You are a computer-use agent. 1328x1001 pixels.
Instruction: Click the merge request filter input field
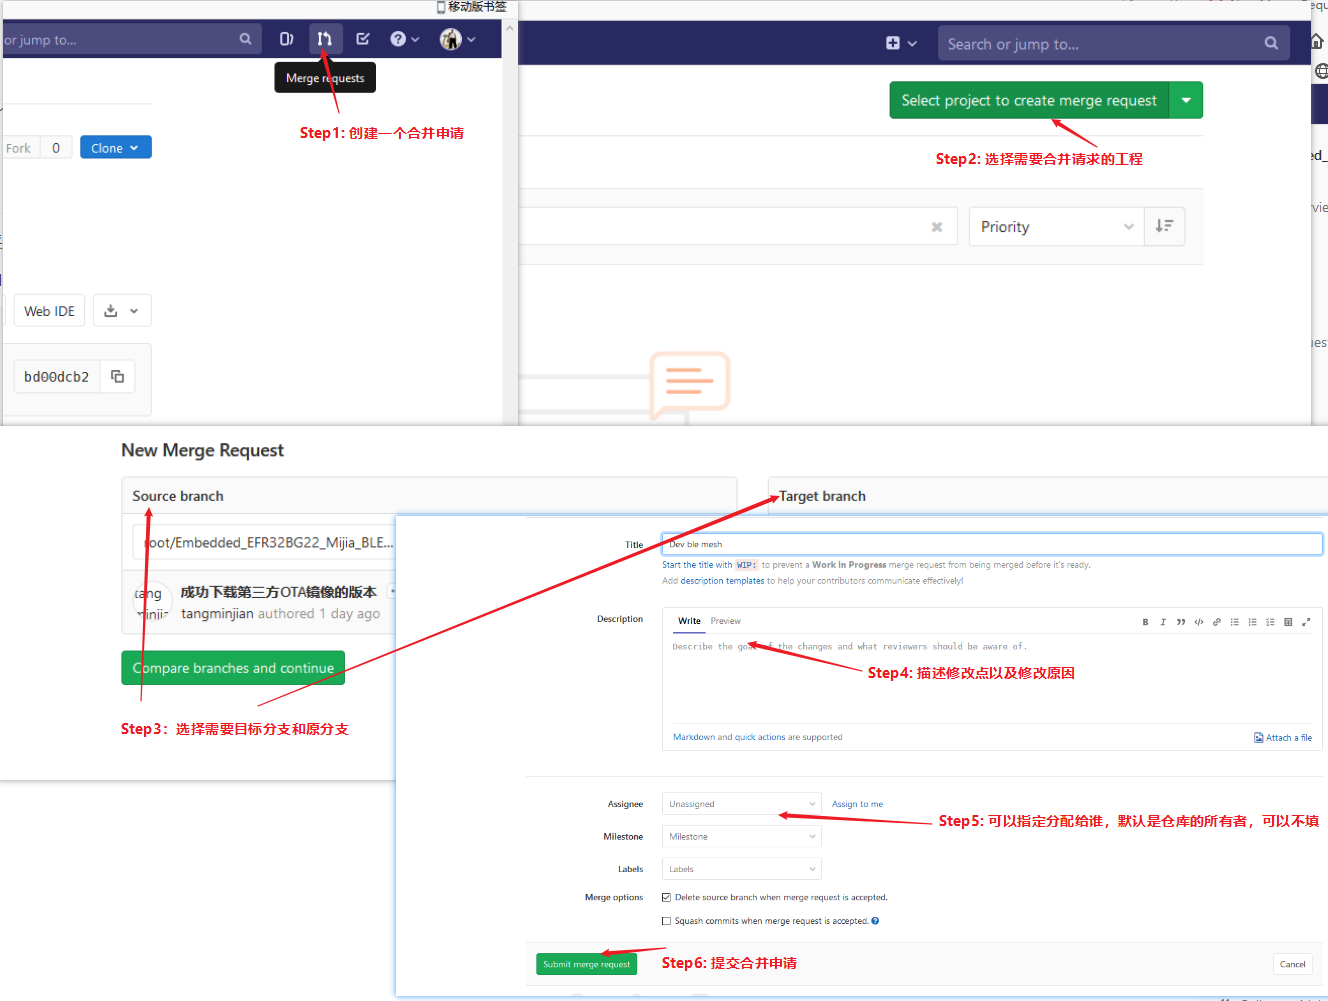pos(738,227)
